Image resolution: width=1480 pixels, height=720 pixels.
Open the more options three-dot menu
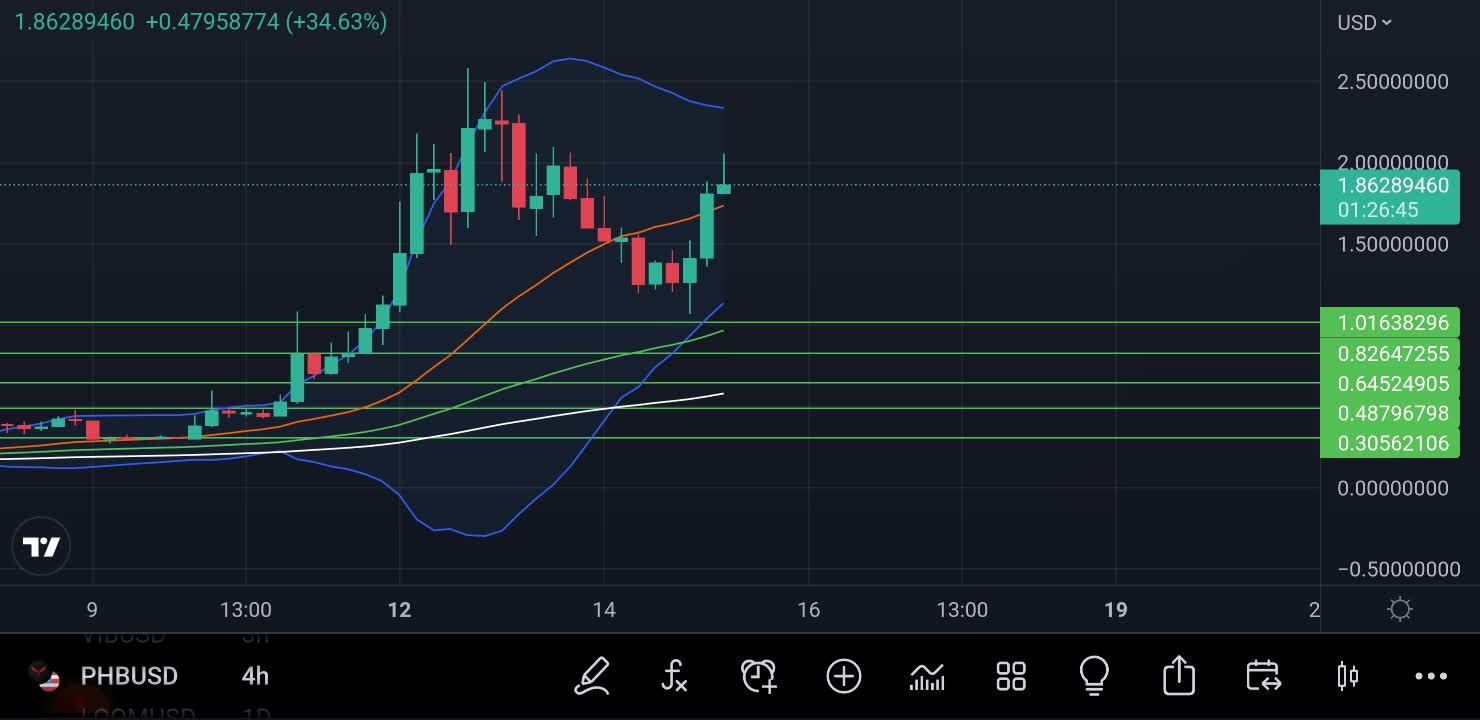click(1431, 677)
